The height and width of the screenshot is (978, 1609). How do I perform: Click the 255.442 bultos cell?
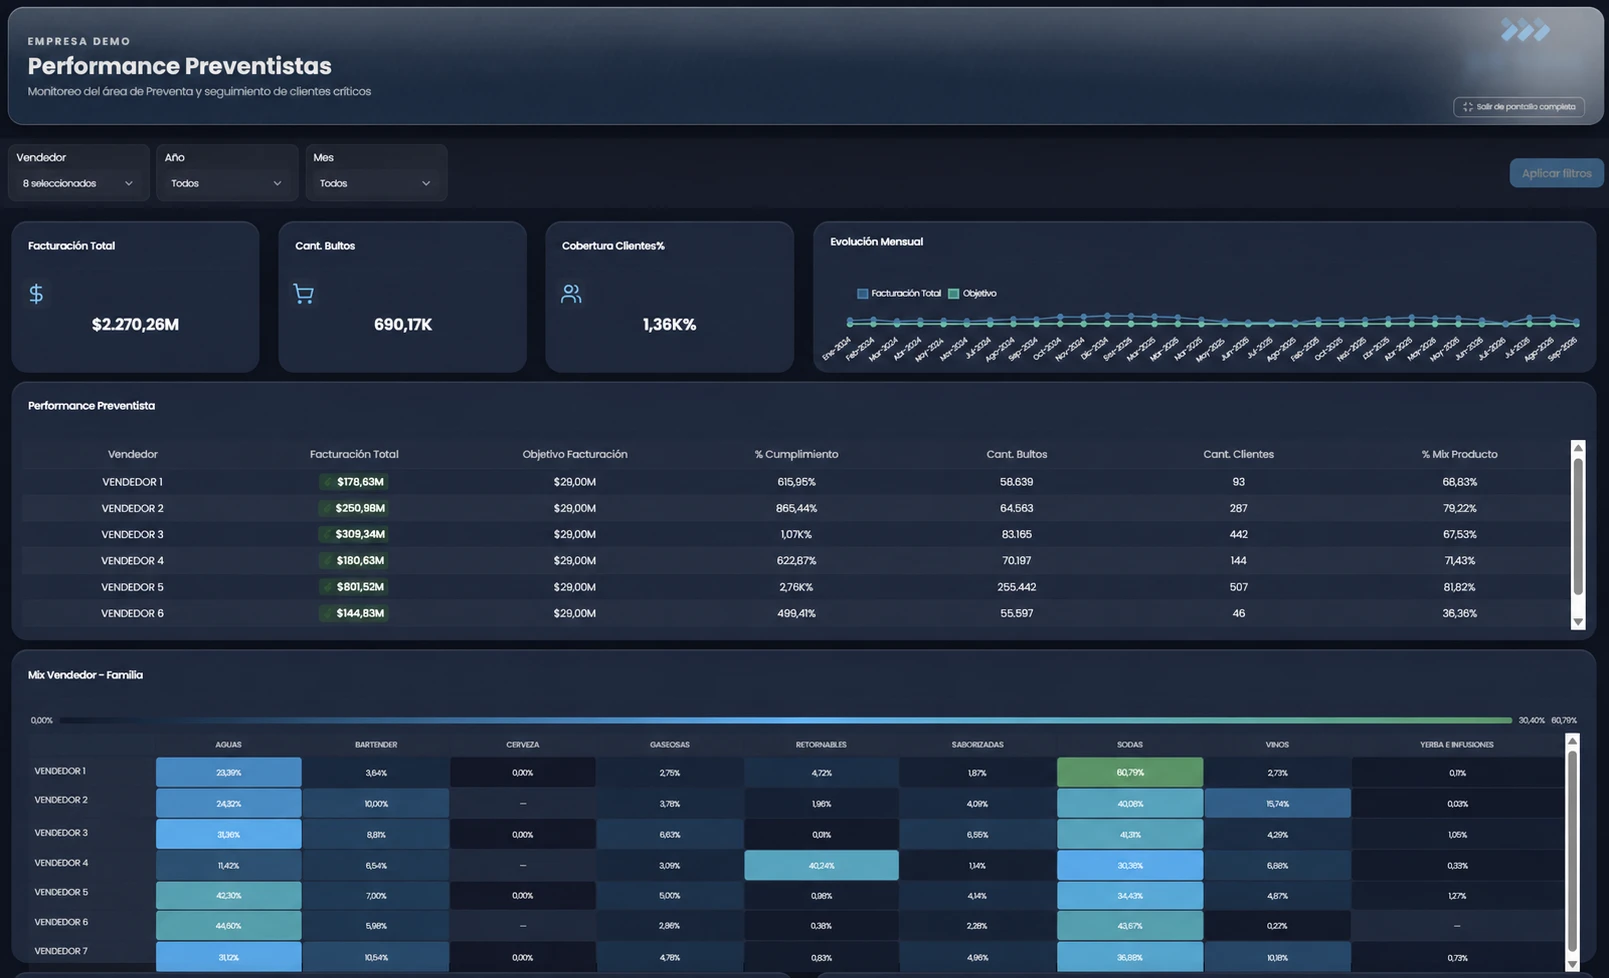click(1017, 587)
